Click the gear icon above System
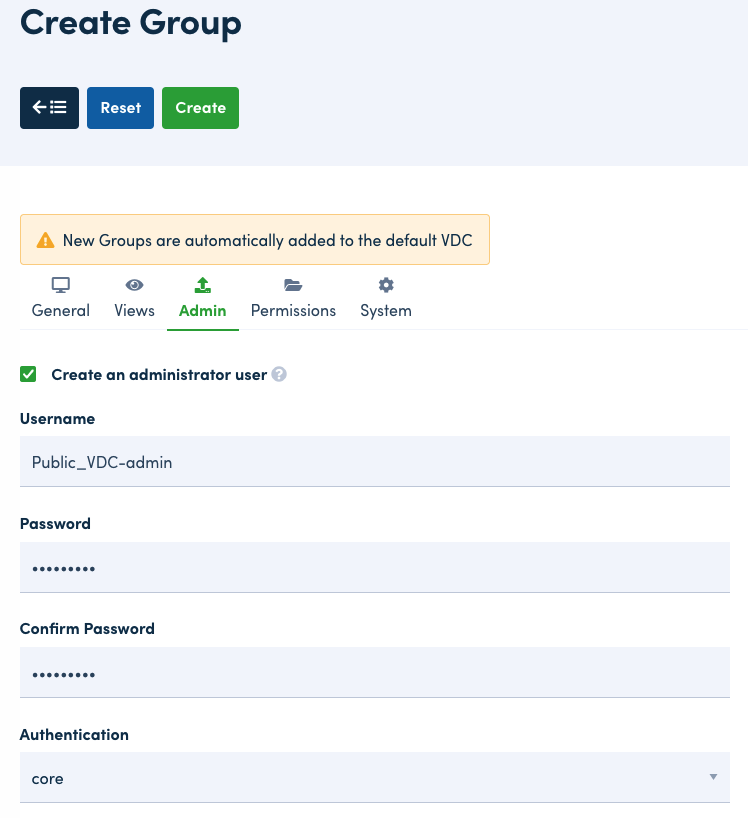 click(386, 285)
